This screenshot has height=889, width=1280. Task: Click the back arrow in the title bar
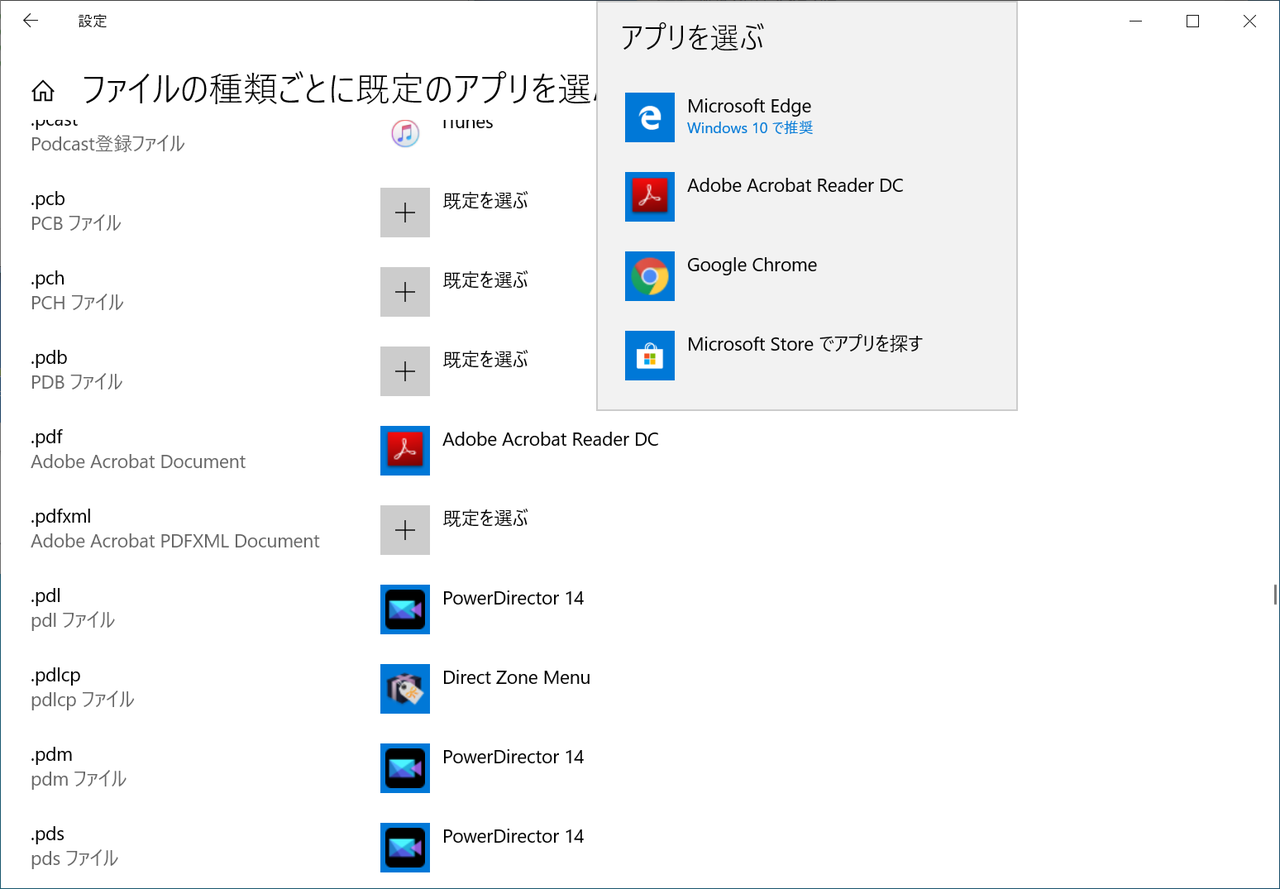pyautogui.click(x=31, y=20)
